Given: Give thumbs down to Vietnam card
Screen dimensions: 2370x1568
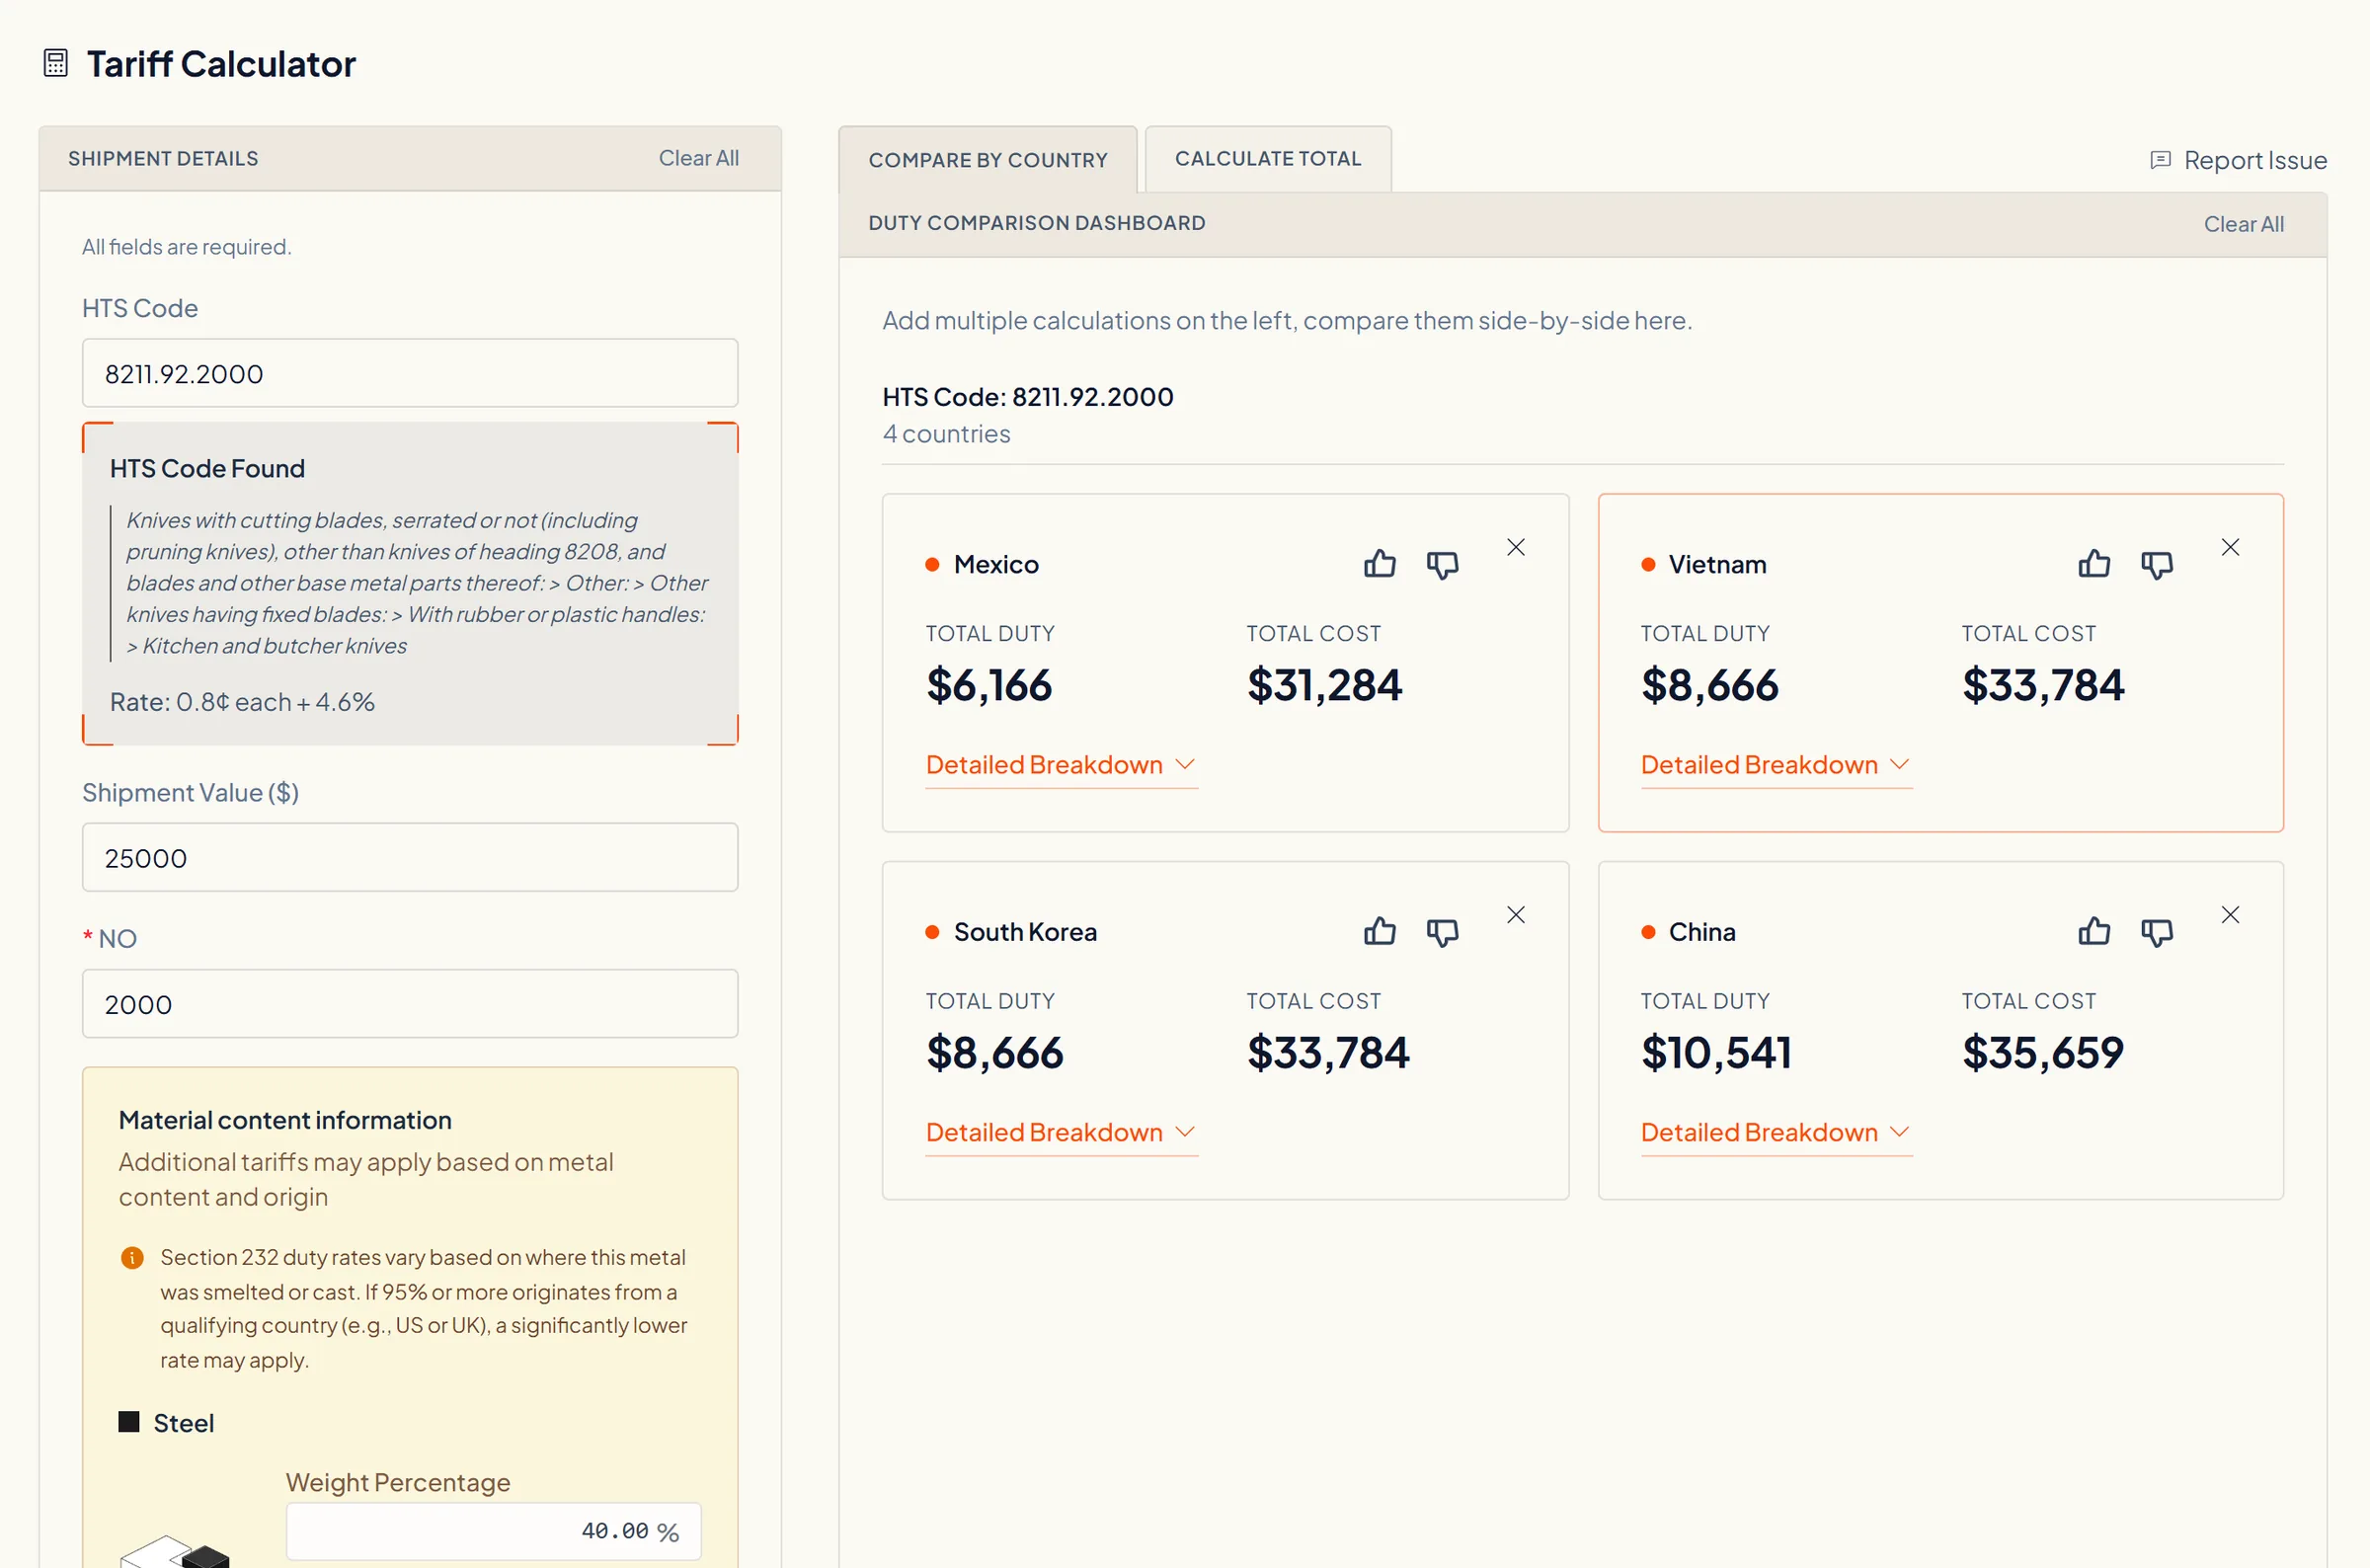Looking at the screenshot, I should pos(2157,565).
